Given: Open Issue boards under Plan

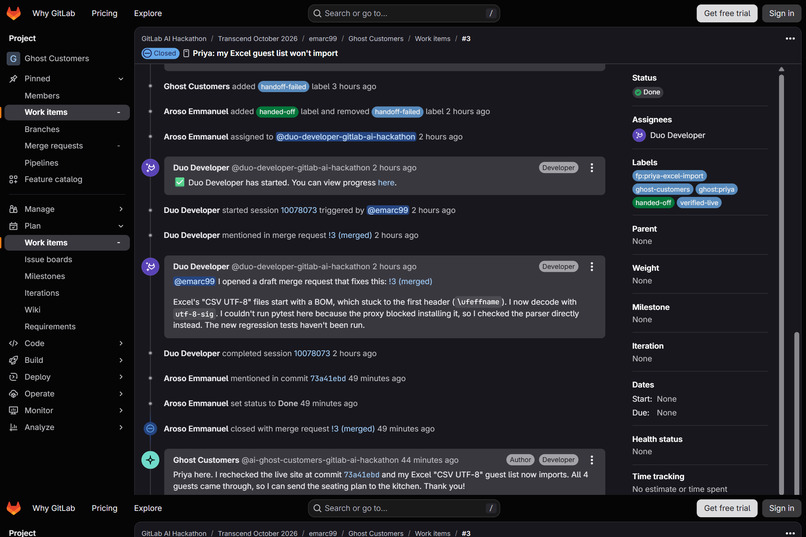Looking at the screenshot, I should (48, 260).
